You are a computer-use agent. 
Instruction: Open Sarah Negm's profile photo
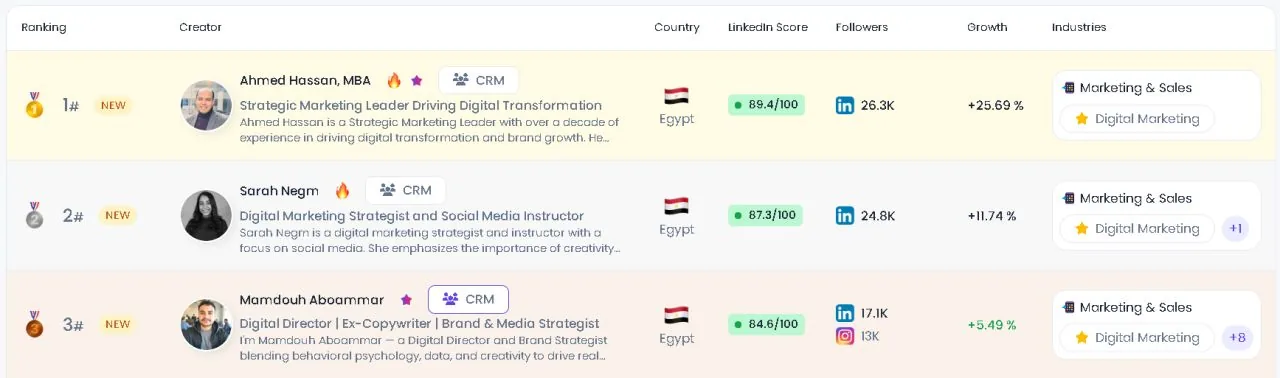206,215
